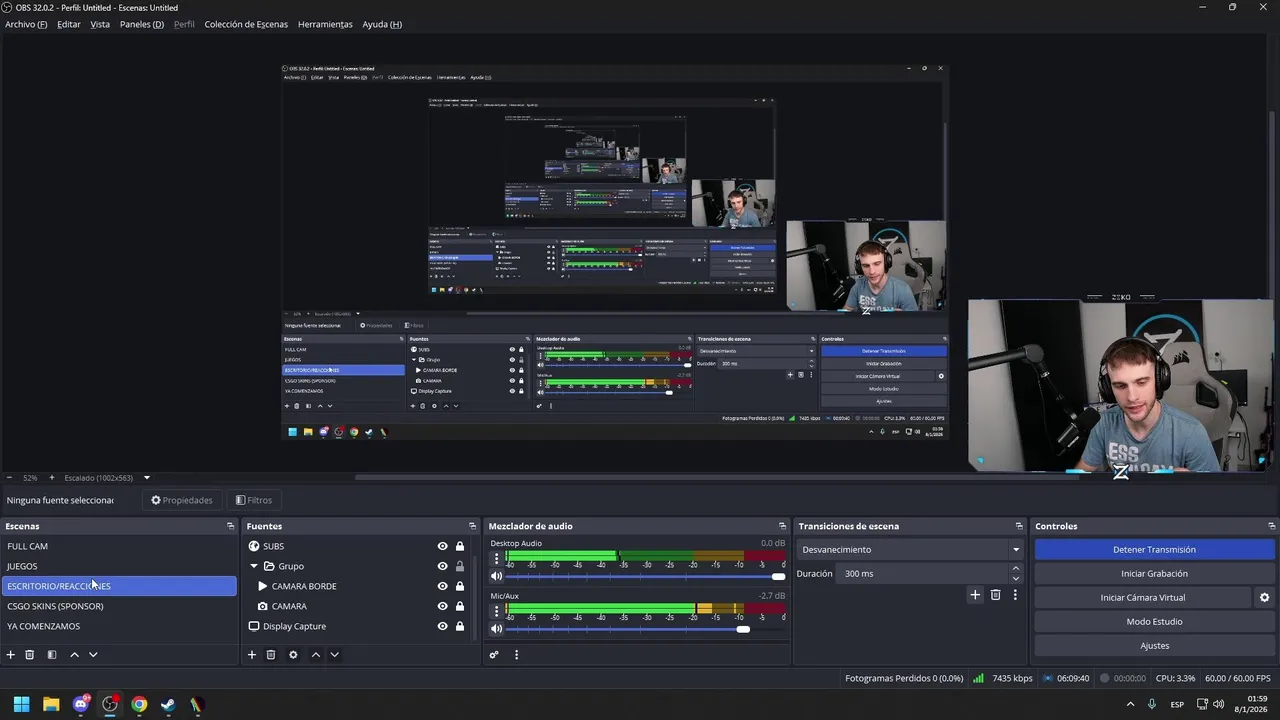
Task: Undock the Mezclador de audio panel
Action: click(x=782, y=526)
